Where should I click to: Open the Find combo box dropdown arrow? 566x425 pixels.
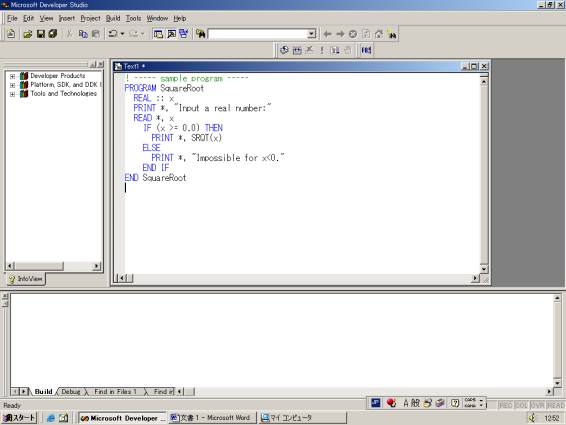pos(311,34)
